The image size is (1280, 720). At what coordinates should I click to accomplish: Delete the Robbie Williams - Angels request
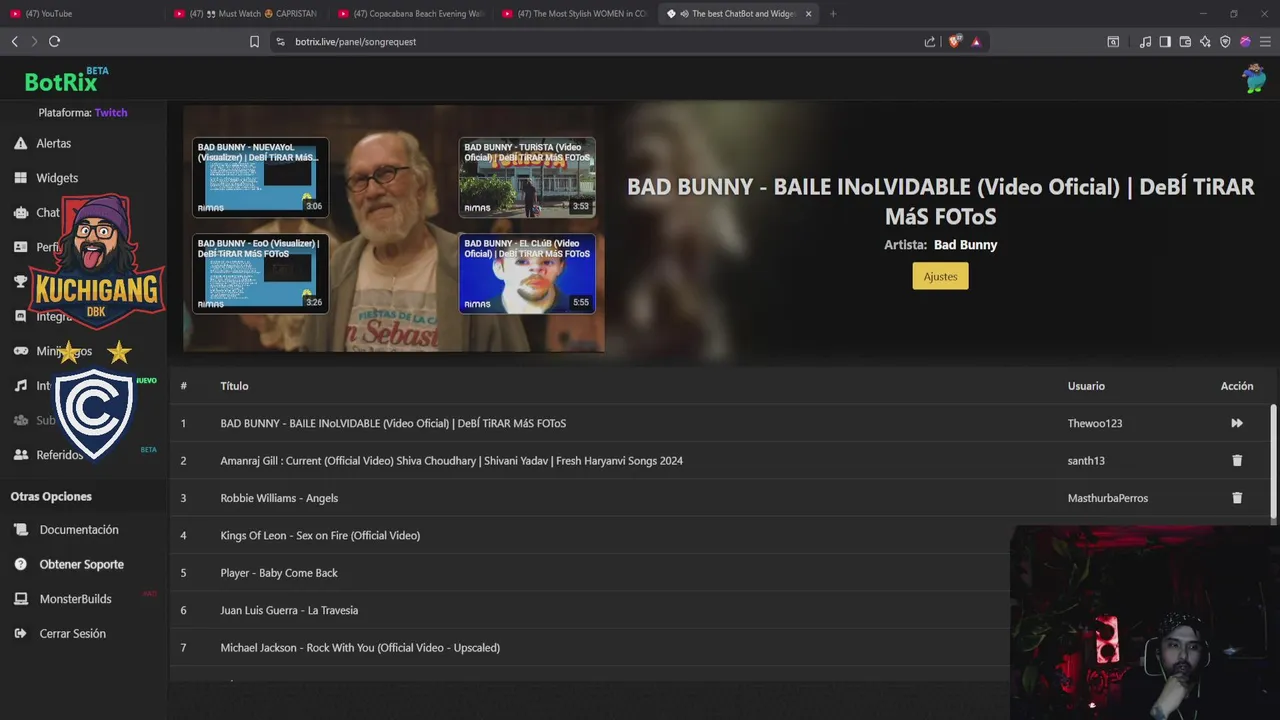1237,498
